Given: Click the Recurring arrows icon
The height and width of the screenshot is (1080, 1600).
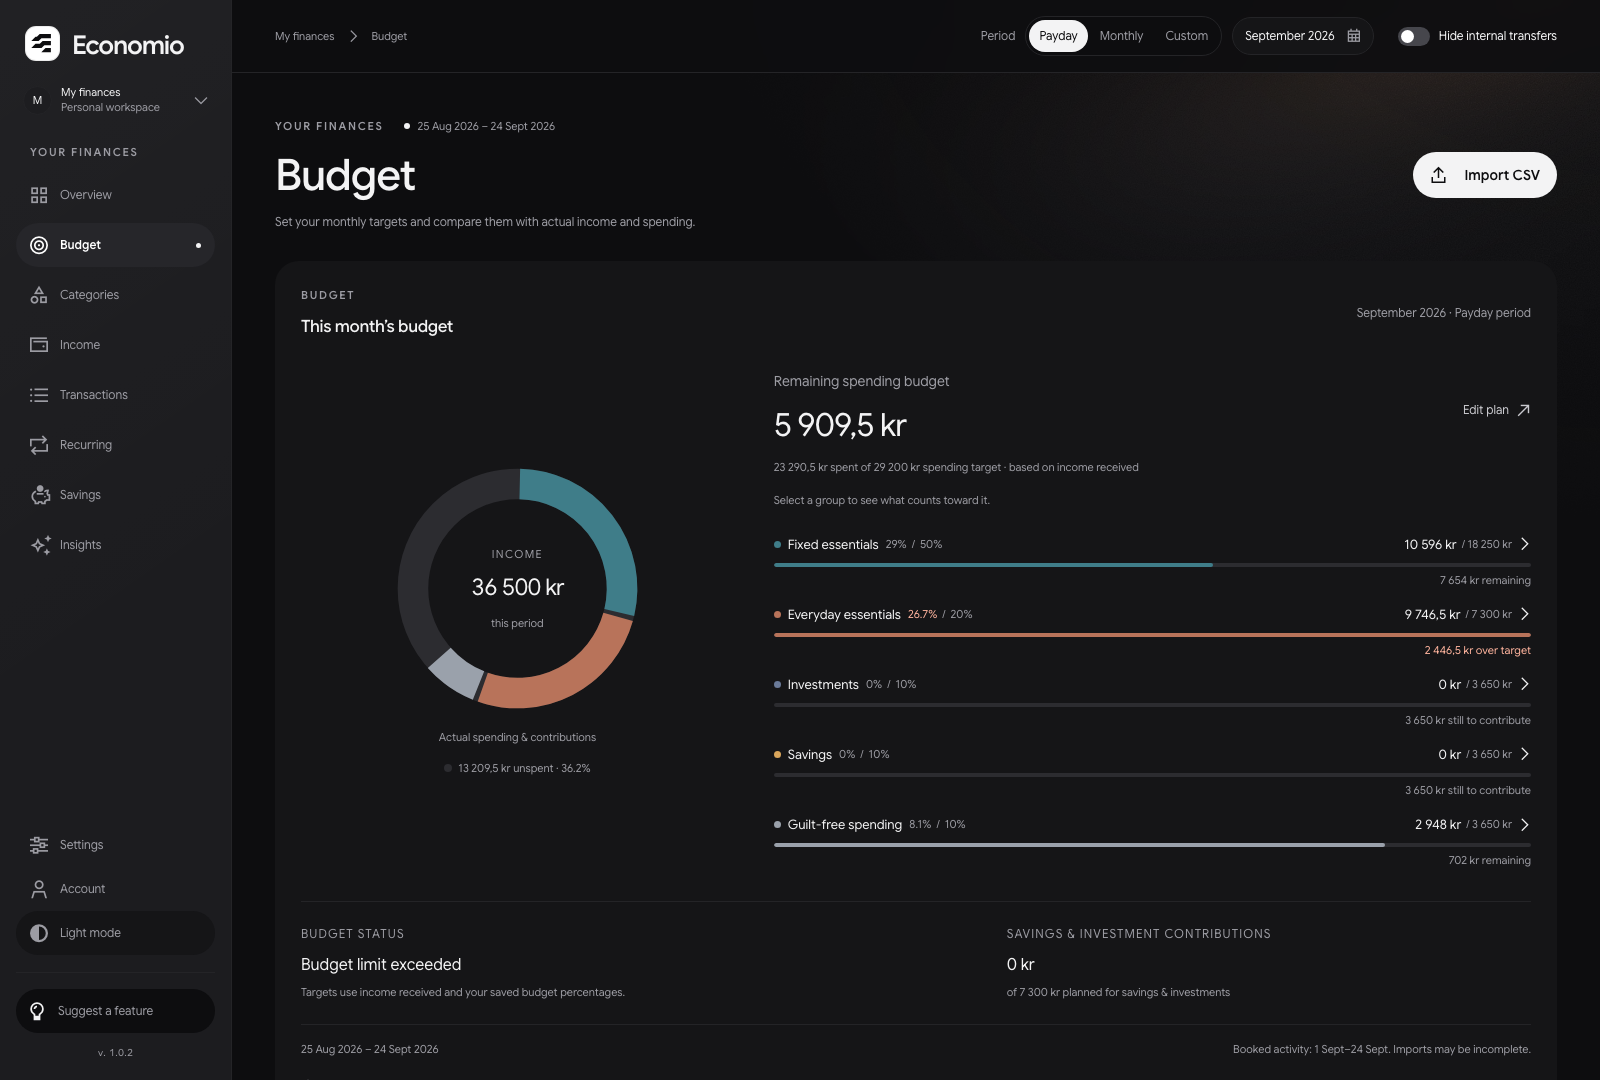Looking at the screenshot, I should tap(39, 445).
